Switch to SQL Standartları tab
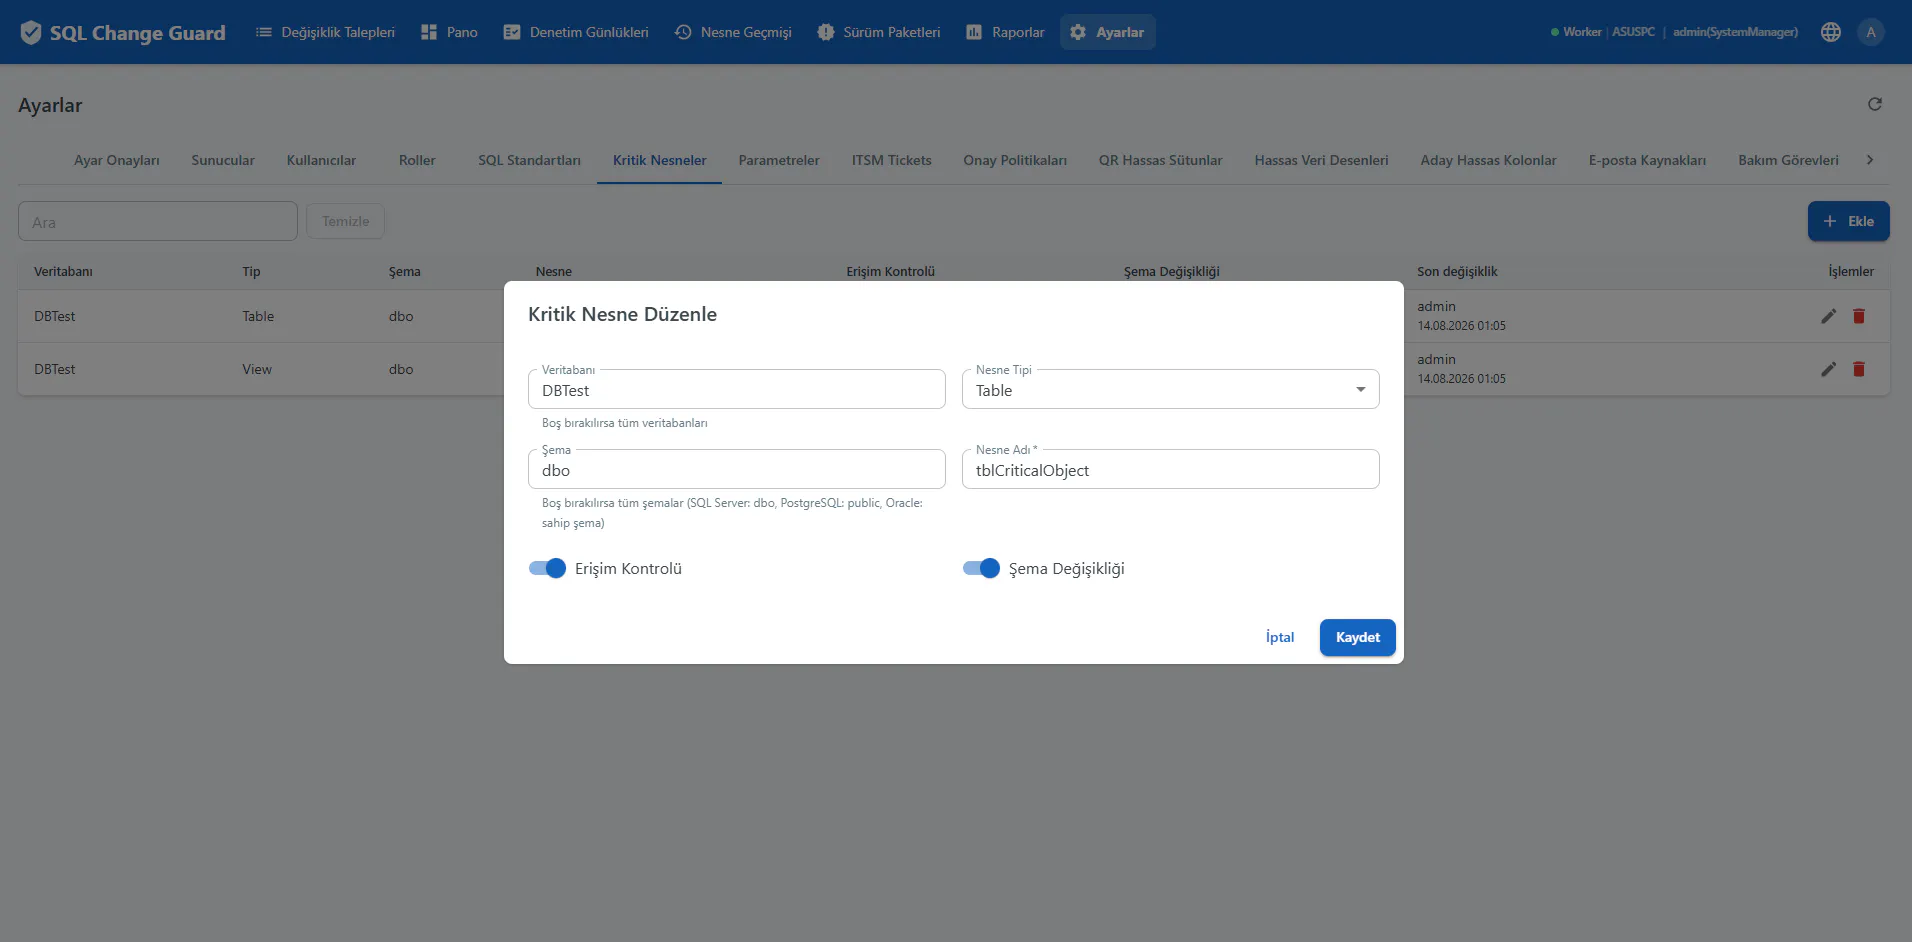Image resolution: width=1912 pixels, height=942 pixels. (529, 160)
